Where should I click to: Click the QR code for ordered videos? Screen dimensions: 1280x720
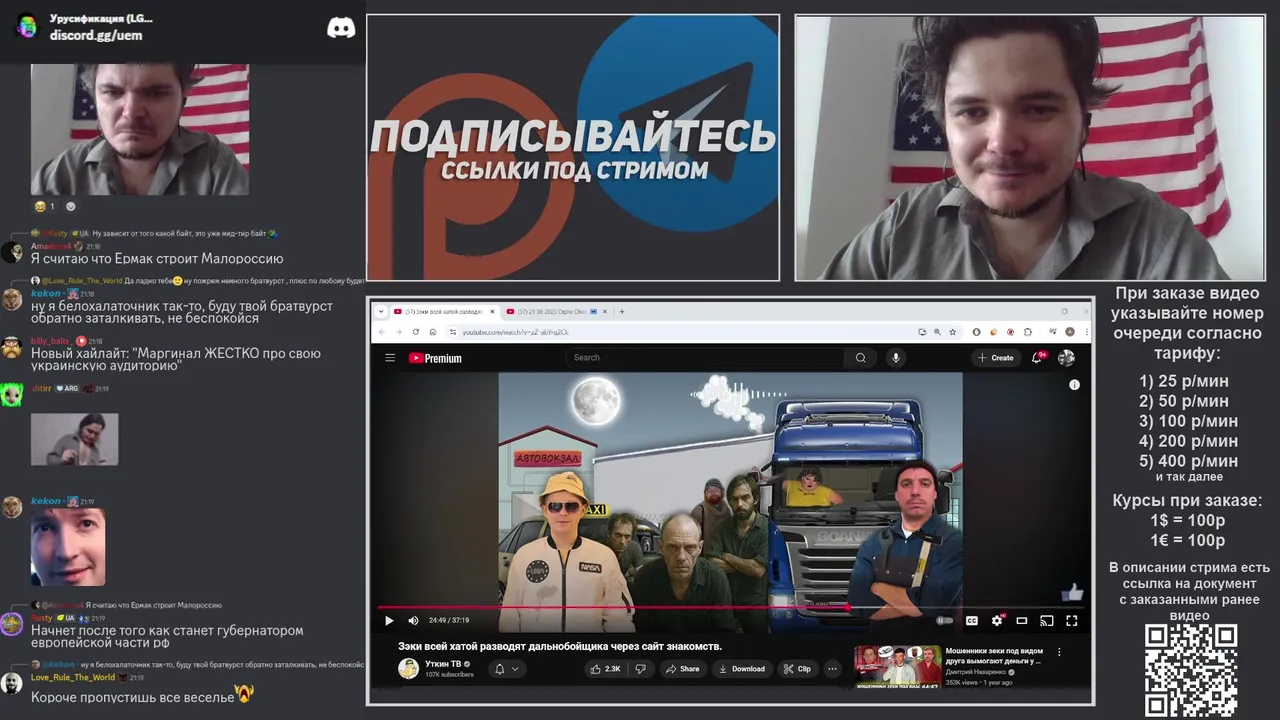point(1191,670)
